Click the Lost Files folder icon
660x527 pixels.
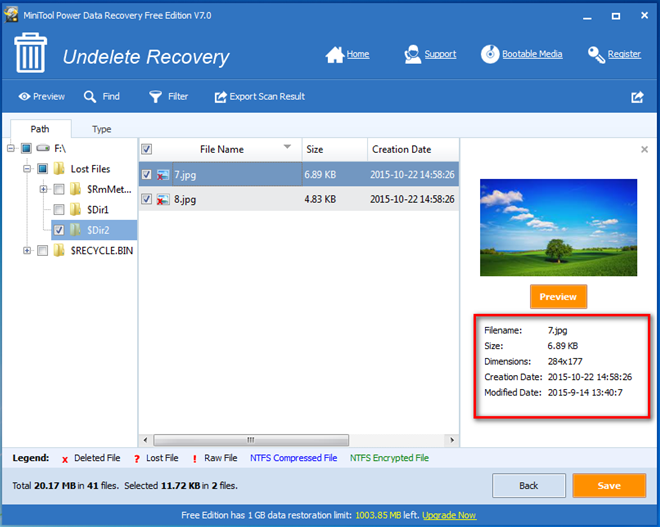(59, 169)
